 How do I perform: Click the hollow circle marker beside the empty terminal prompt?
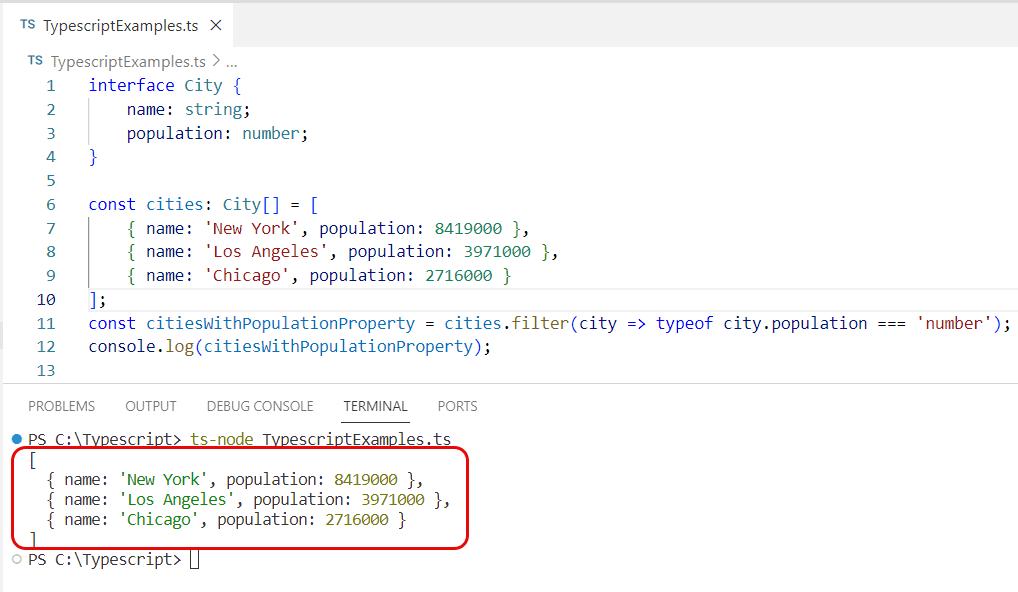[17, 559]
